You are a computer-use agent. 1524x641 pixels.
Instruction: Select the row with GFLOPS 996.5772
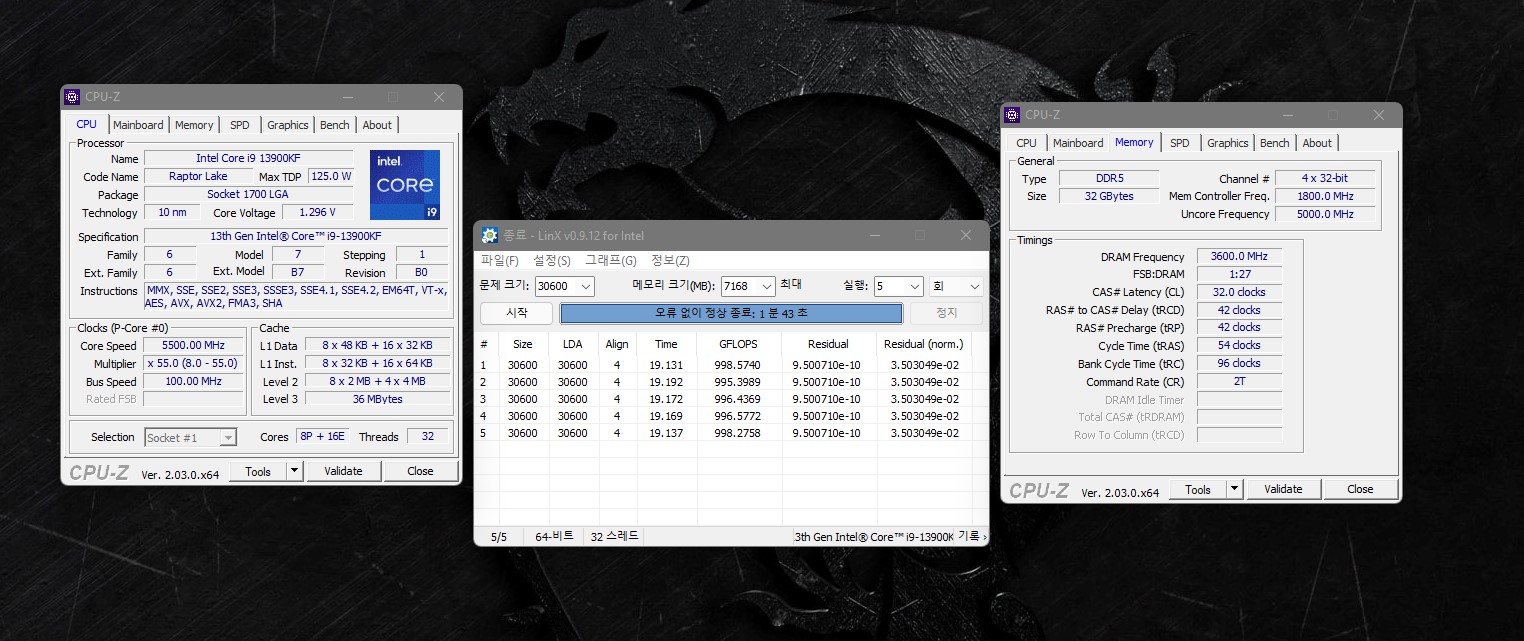coord(730,416)
